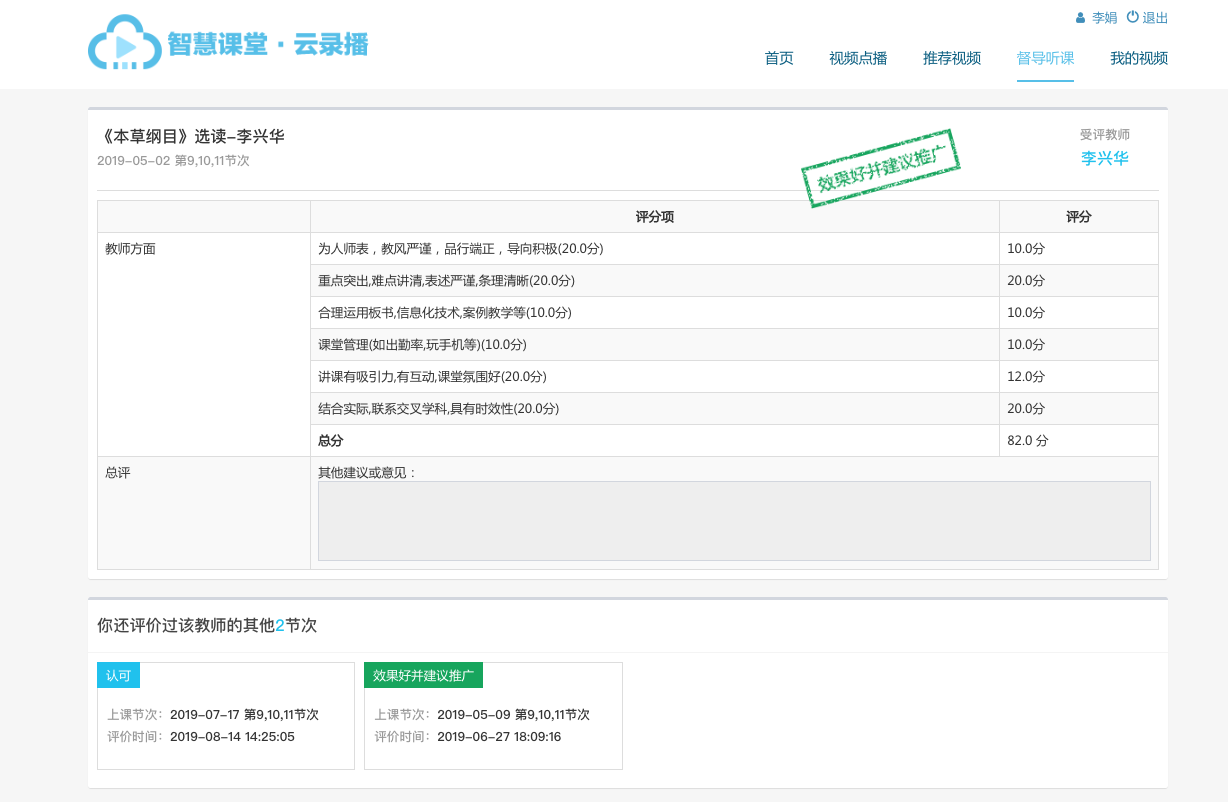1228x802 pixels.
Task: Go to the 视频点播 tab
Action: coord(858,58)
